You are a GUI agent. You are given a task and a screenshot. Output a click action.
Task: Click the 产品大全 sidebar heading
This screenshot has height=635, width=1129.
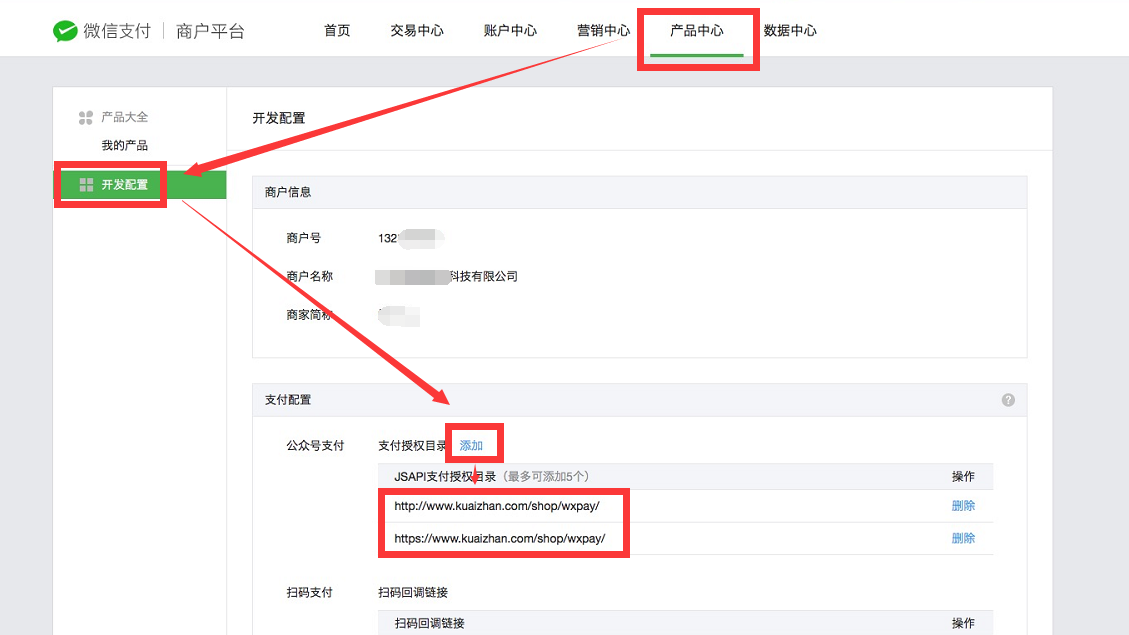click(x=124, y=118)
